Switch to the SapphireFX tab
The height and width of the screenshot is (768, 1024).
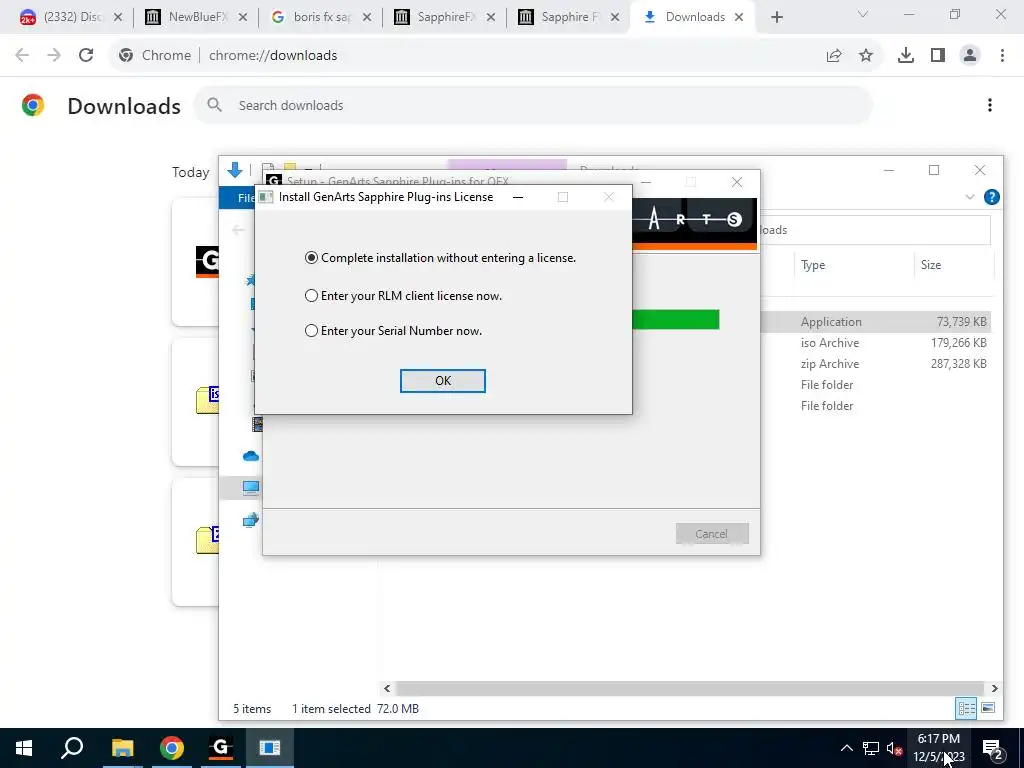pyautogui.click(x=444, y=17)
